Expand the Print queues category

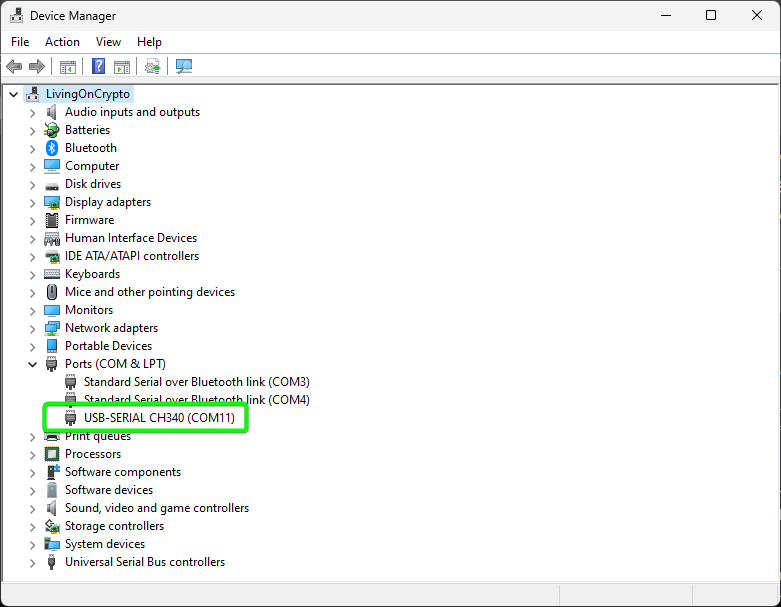coord(32,437)
